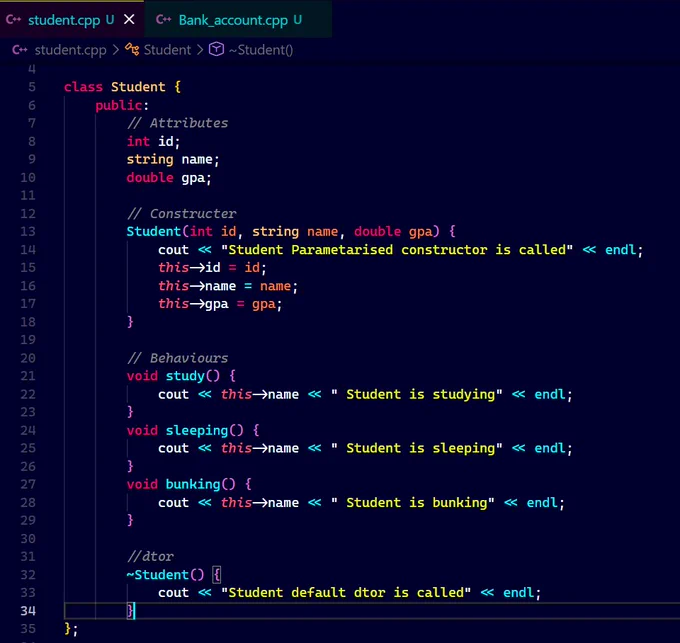Click line number 5 in the gutter
The image size is (680, 643).
(x=32, y=87)
